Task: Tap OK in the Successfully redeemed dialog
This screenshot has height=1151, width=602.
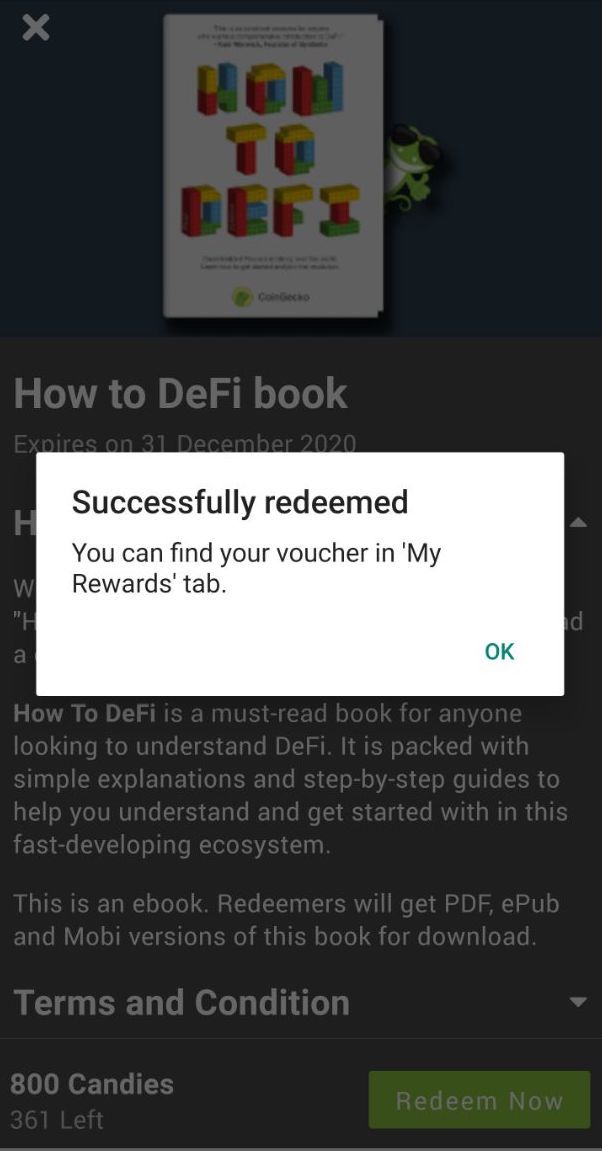Action: click(x=499, y=651)
